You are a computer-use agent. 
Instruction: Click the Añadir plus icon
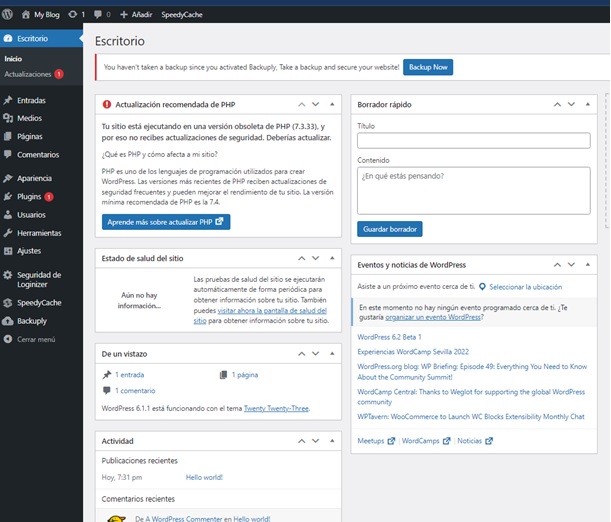(123, 16)
